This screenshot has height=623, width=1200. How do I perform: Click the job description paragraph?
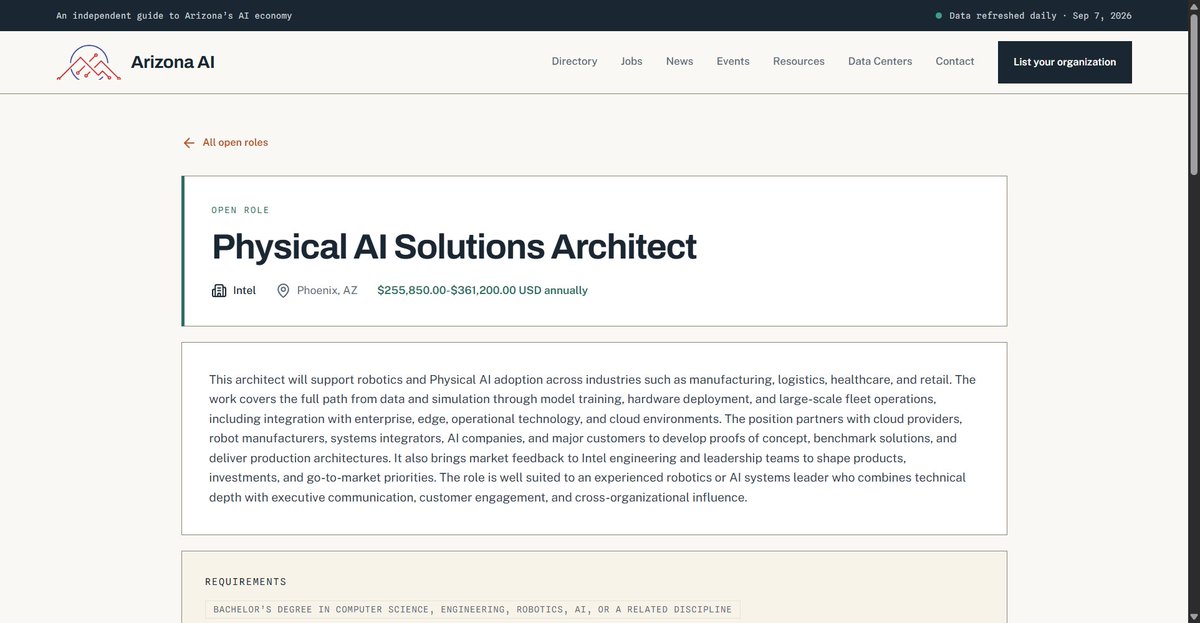pyautogui.click(x=594, y=438)
